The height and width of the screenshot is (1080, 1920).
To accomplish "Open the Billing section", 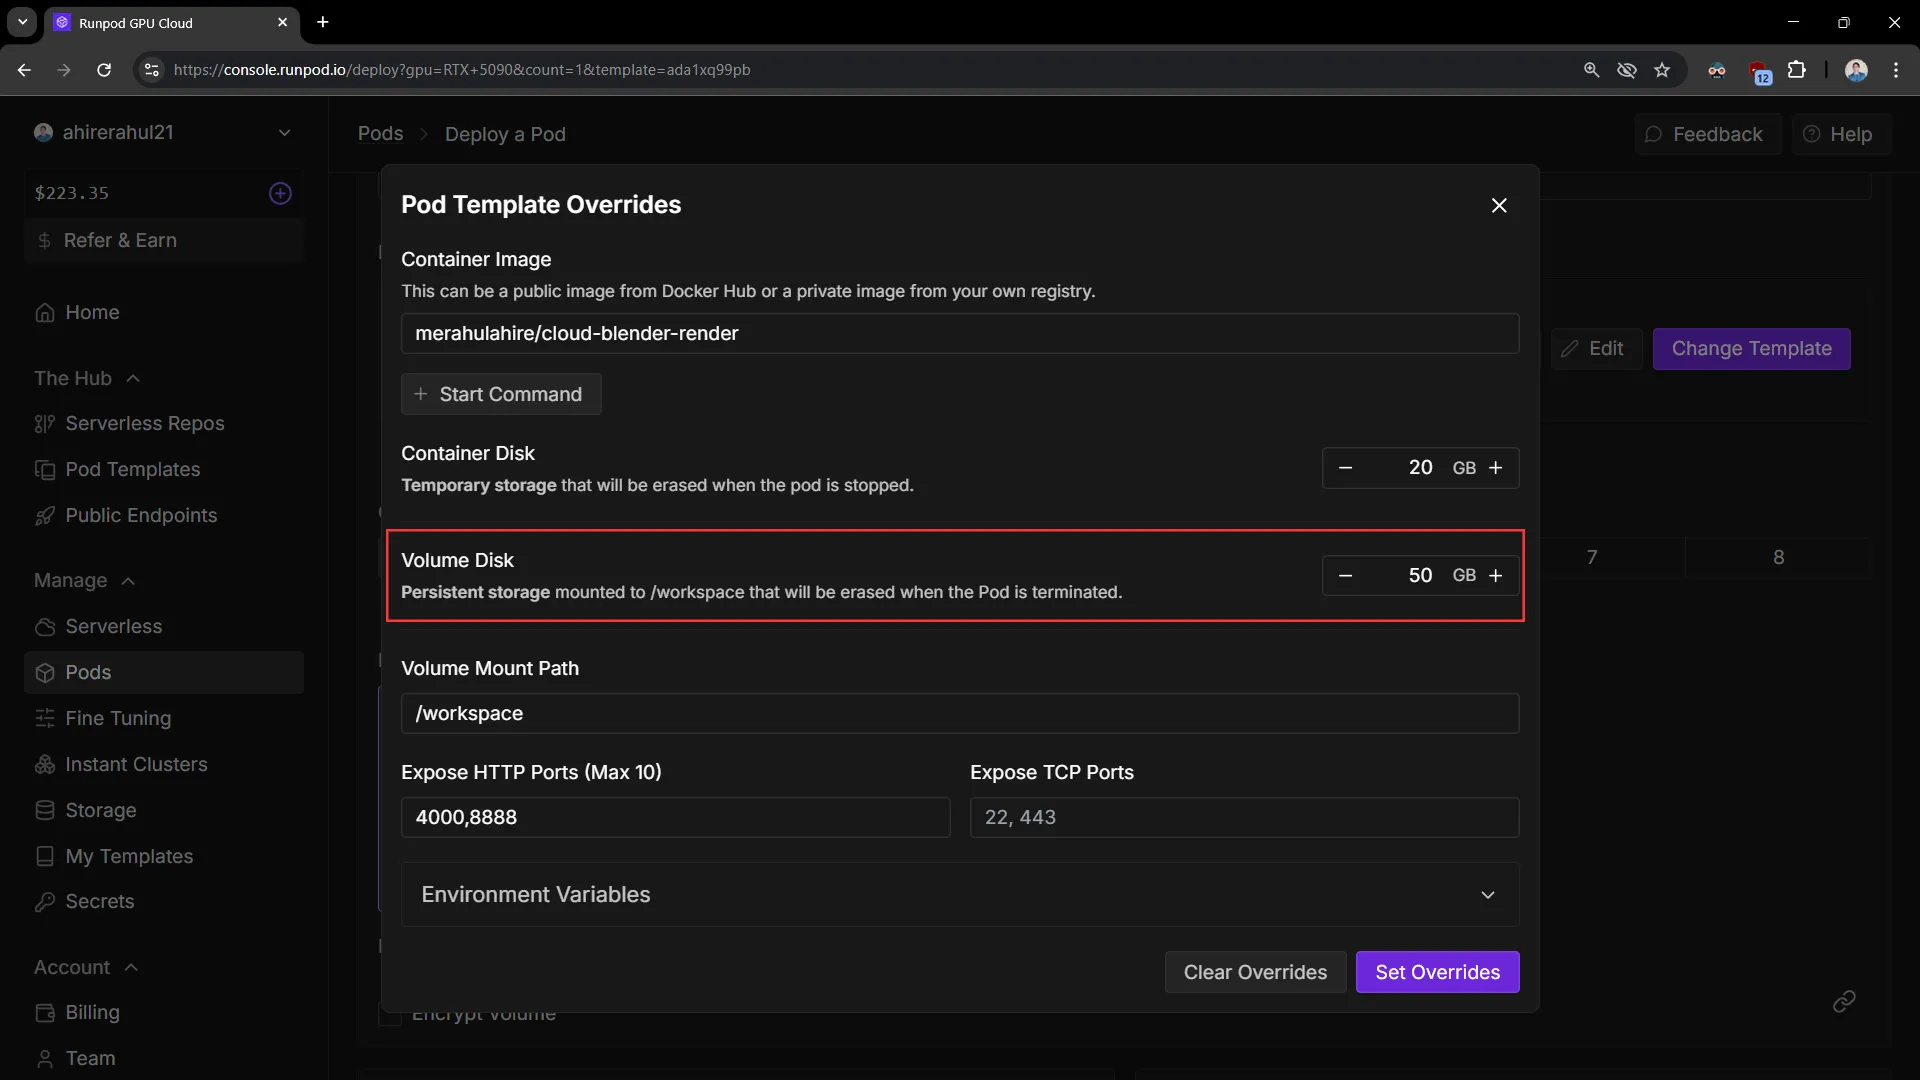I will click(x=91, y=1012).
